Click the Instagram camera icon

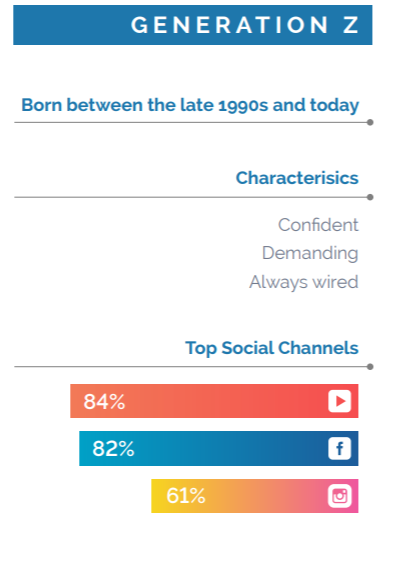point(339,496)
